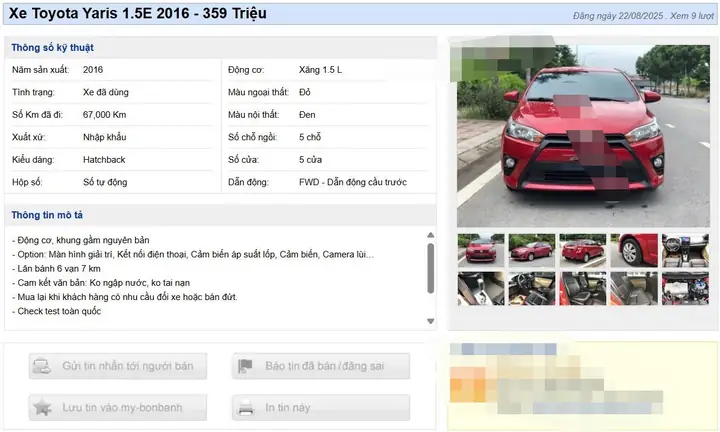Select second thumbnail showing car side angle
720x432 pixels.
pyautogui.click(x=532, y=250)
